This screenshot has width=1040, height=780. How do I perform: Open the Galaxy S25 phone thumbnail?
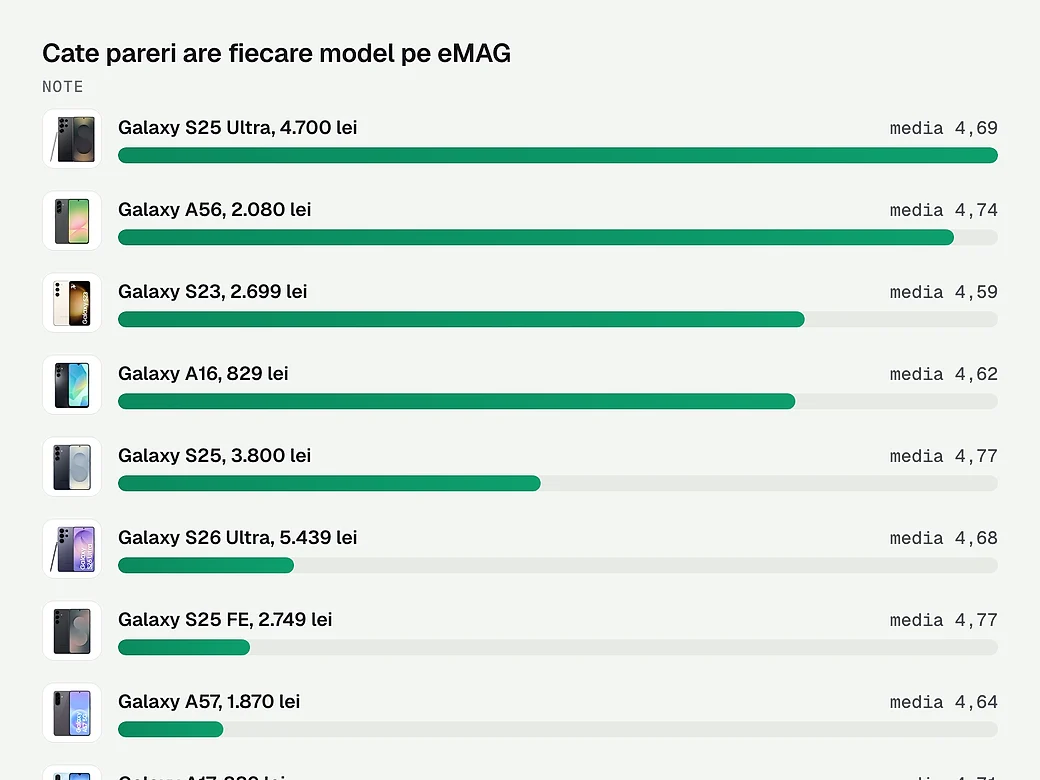pyautogui.click(x=72, y=466)
